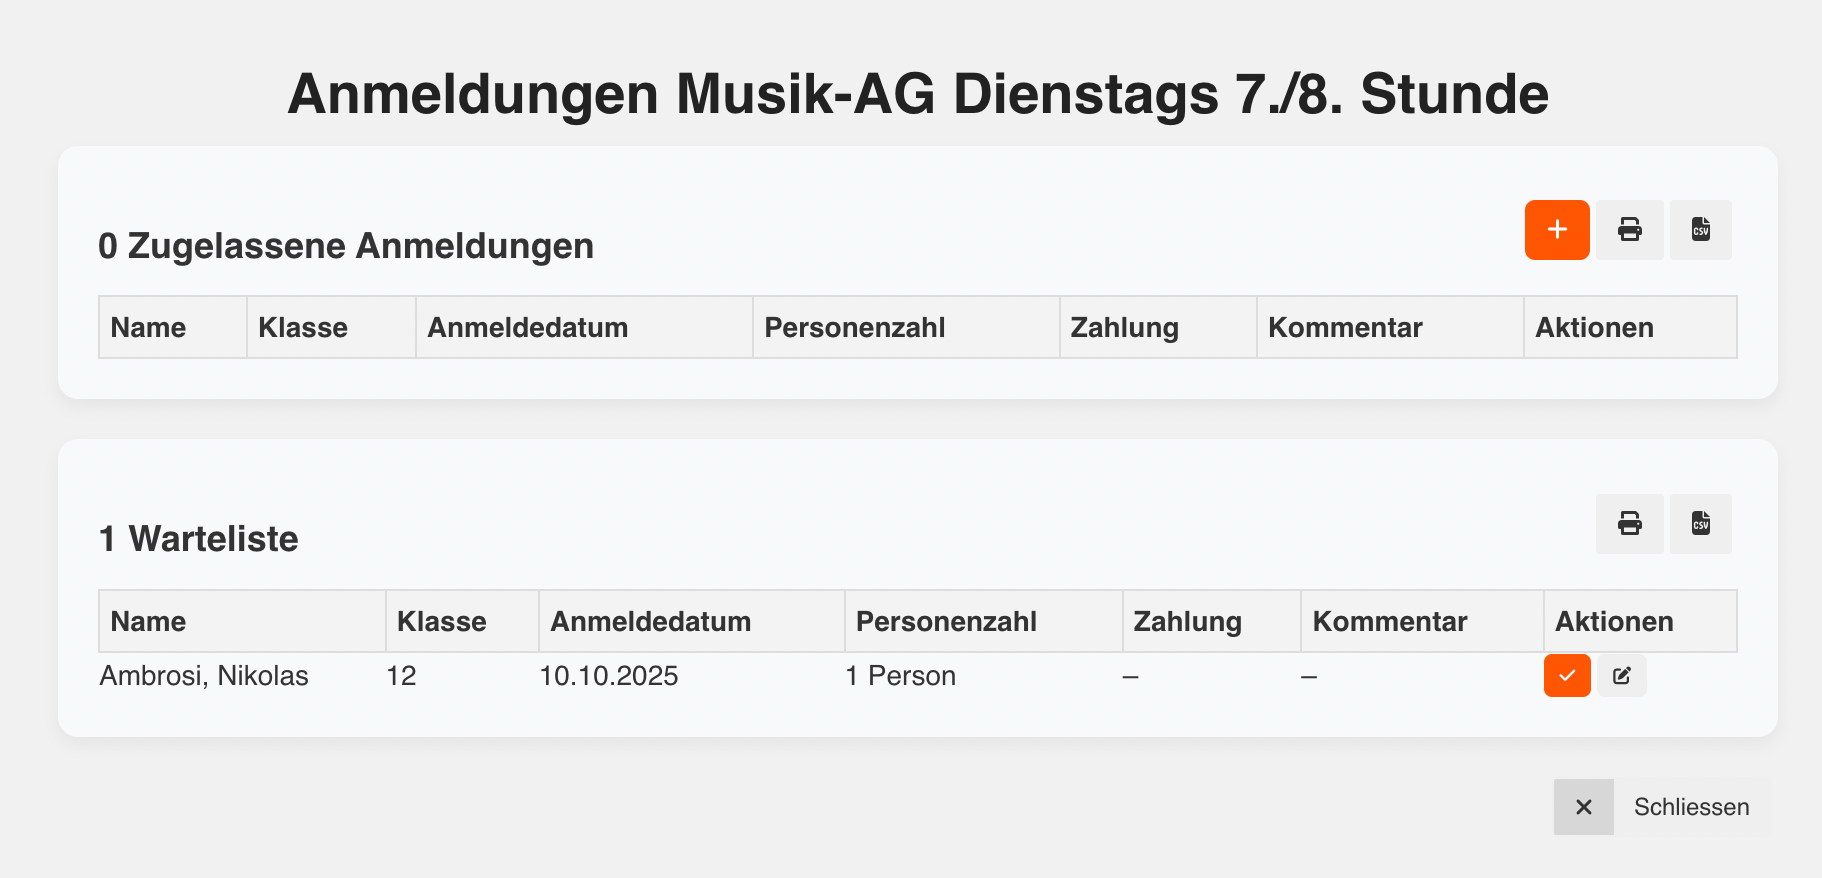This screenshot has width=1822, height=878.
Task: Click Klasse header in Warteliste table
Action: click(x=441, y=622)
